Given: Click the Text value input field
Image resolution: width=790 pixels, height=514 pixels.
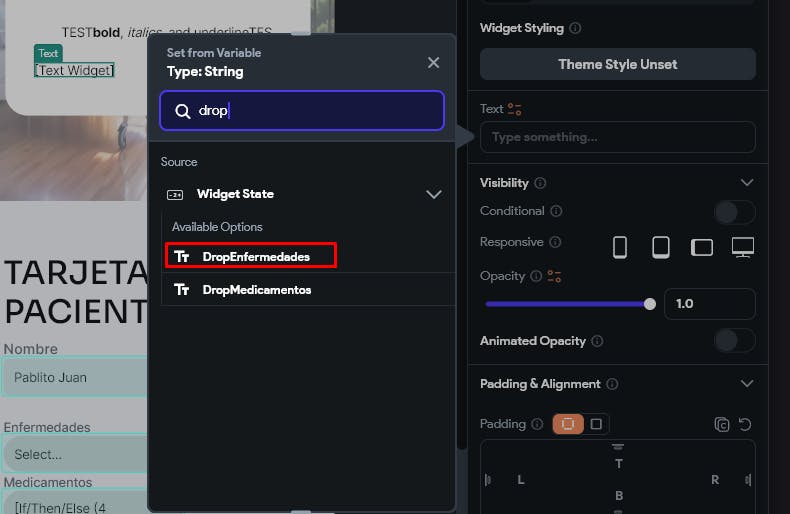Looking at the screenshot, I should (617, 137).
